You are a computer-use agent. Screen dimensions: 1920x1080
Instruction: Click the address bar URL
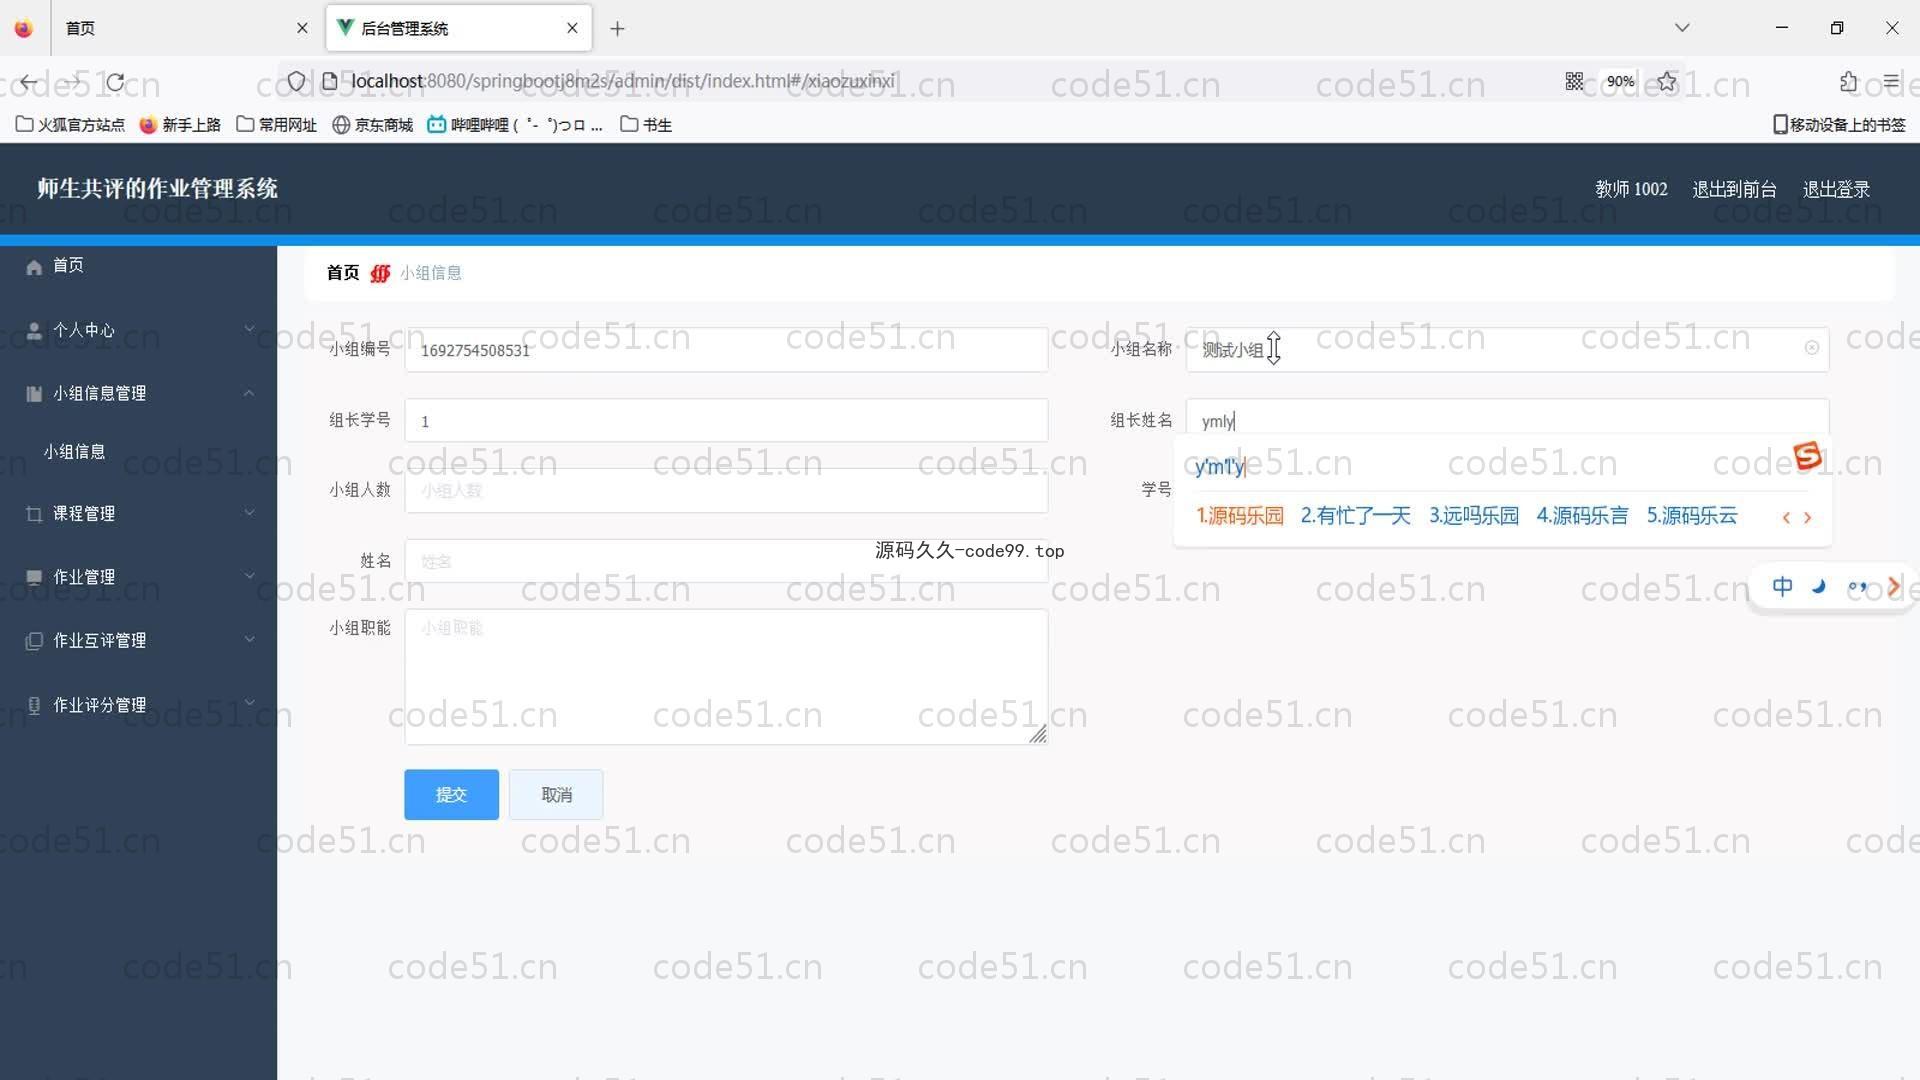point(623,81)
